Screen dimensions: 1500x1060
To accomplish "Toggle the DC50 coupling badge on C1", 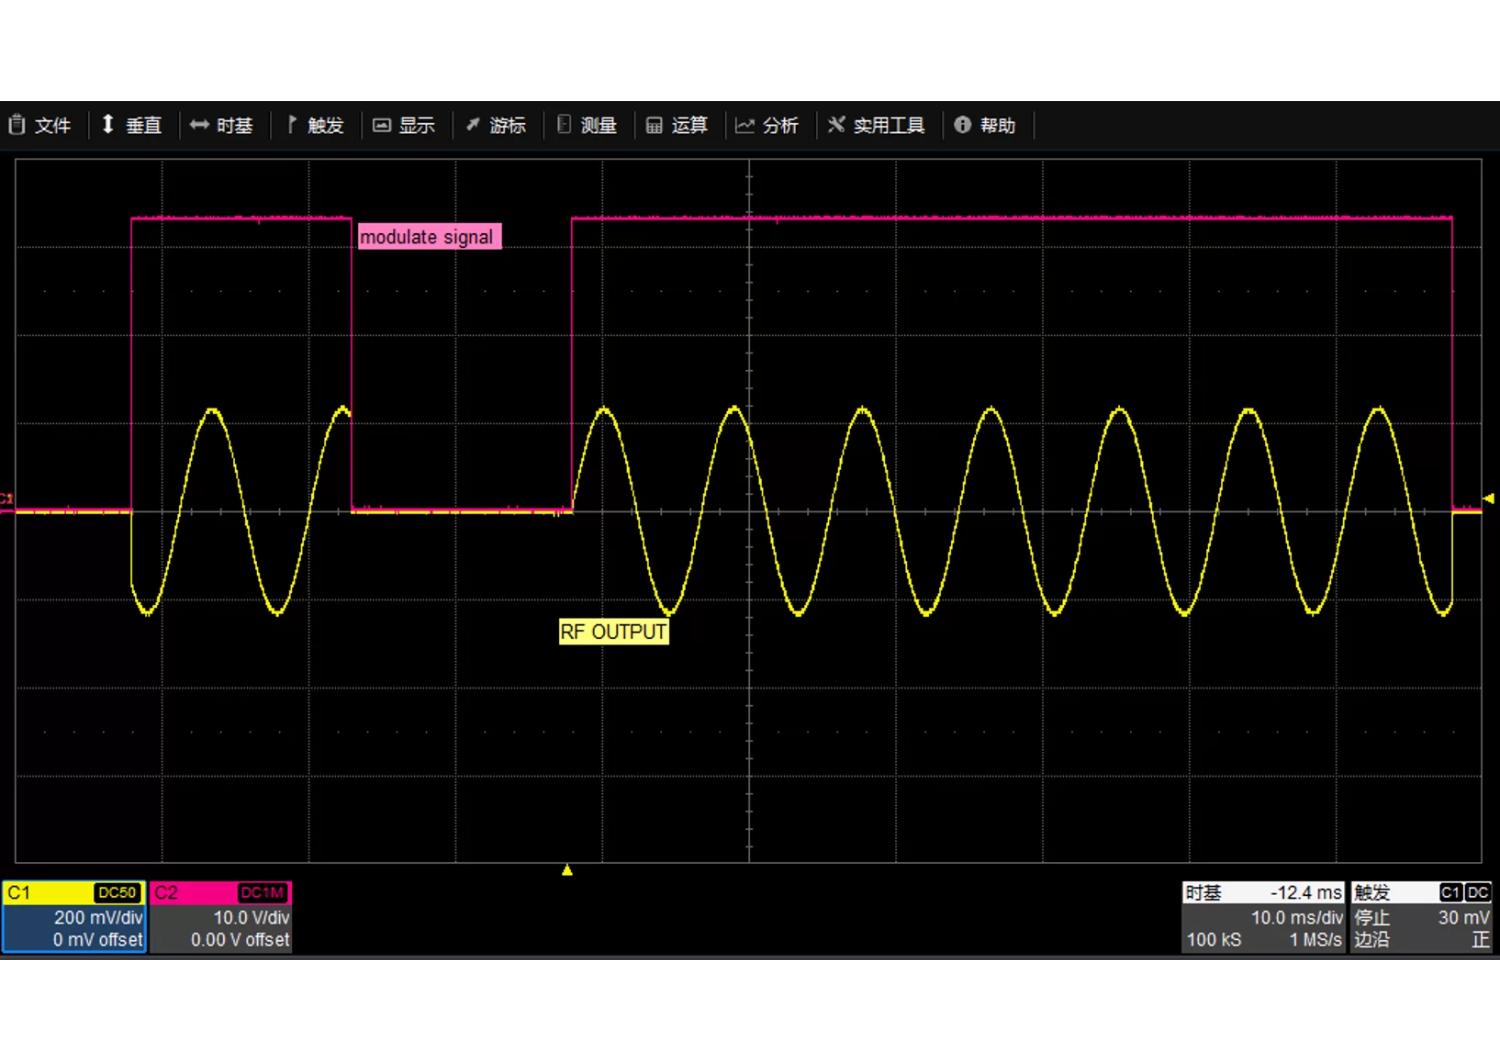I will [x=117, y=893].
